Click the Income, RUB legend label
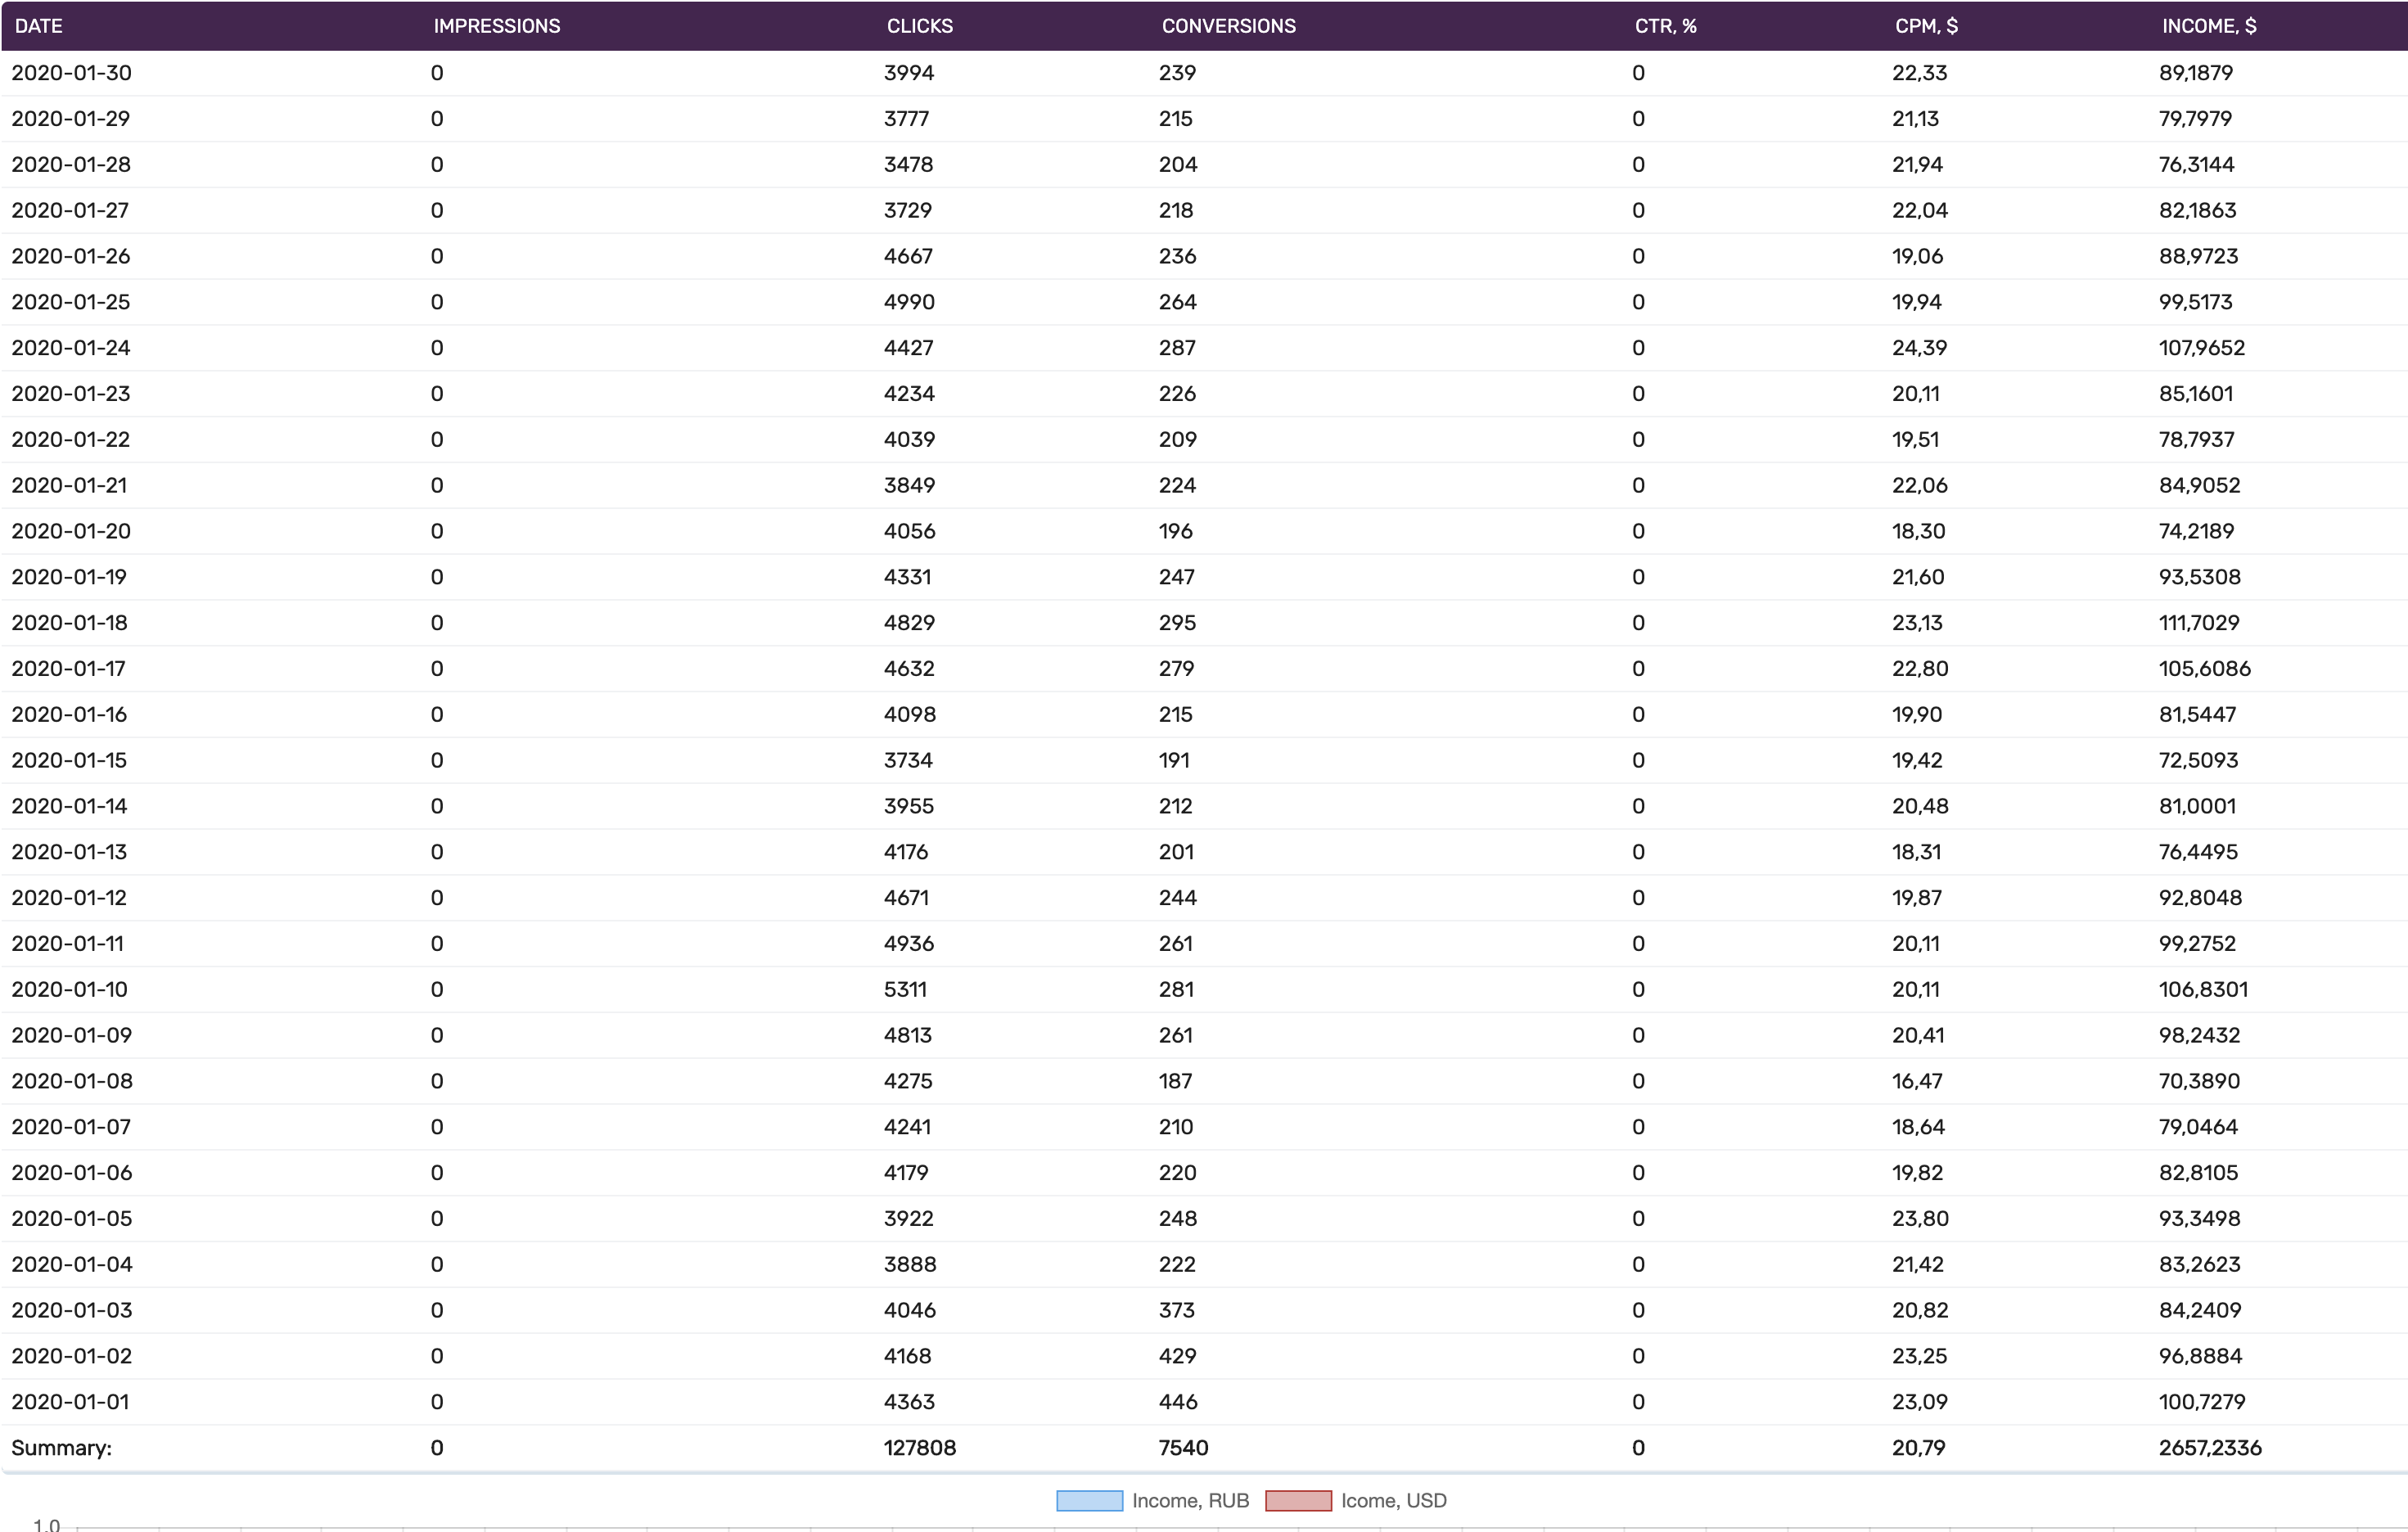 [1190, 1501]
